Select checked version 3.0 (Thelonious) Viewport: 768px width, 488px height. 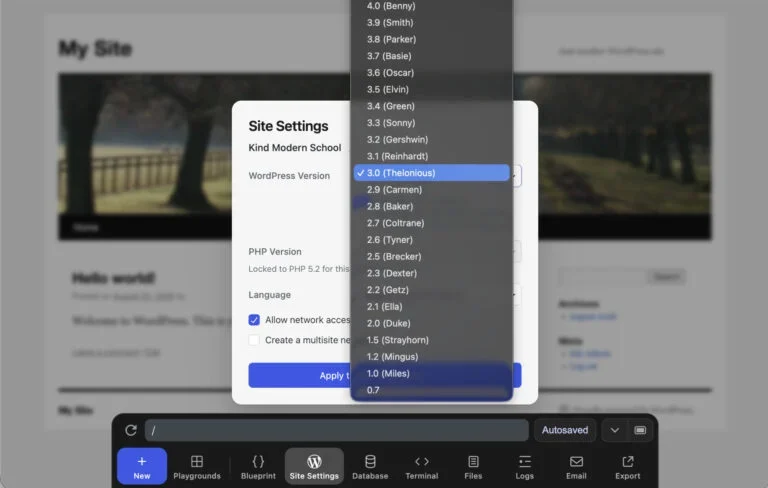point(432,172)
